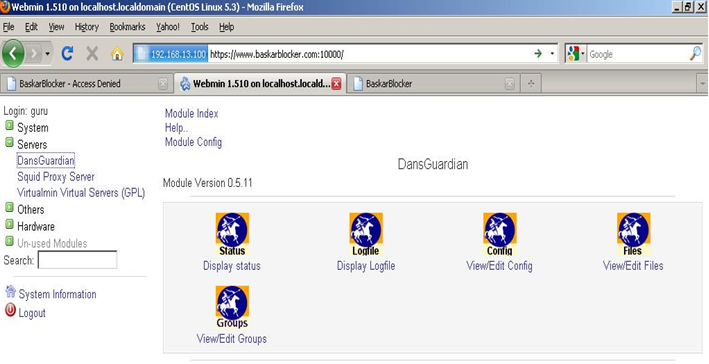
Task: Click the Groups horseman icon
Action: click(232, 307)
